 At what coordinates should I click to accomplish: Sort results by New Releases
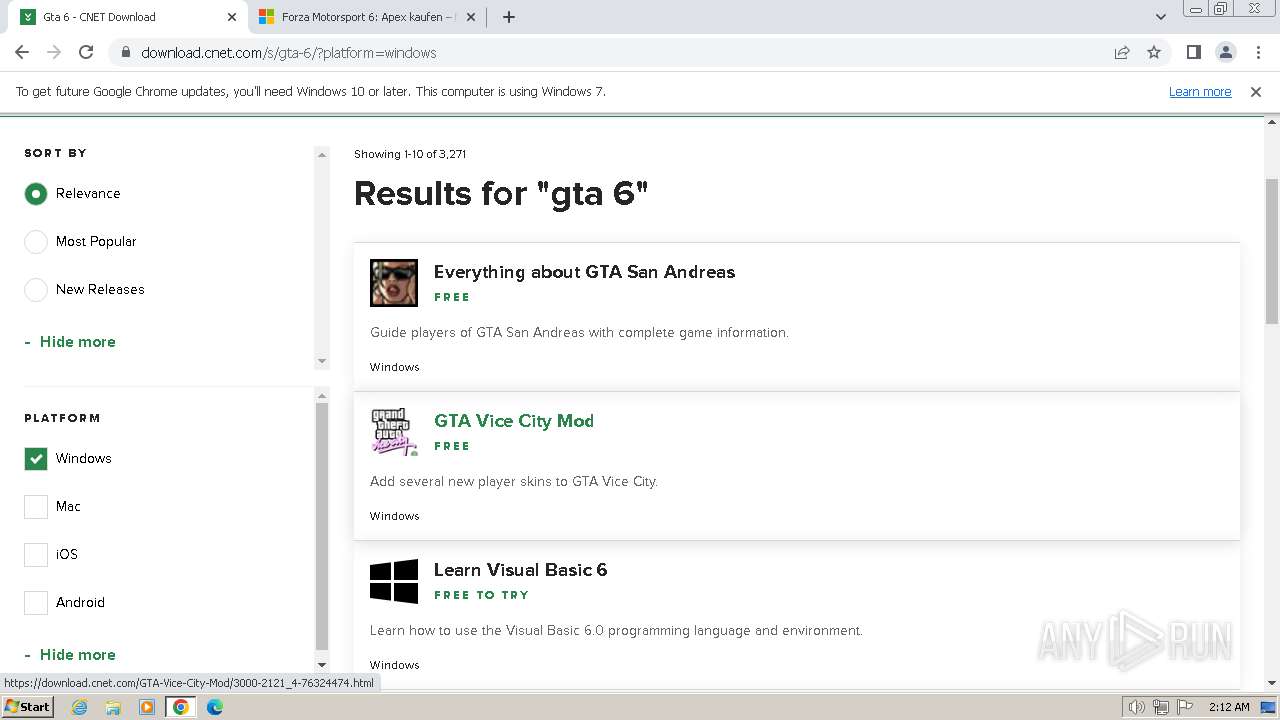[x=36, y=289]
